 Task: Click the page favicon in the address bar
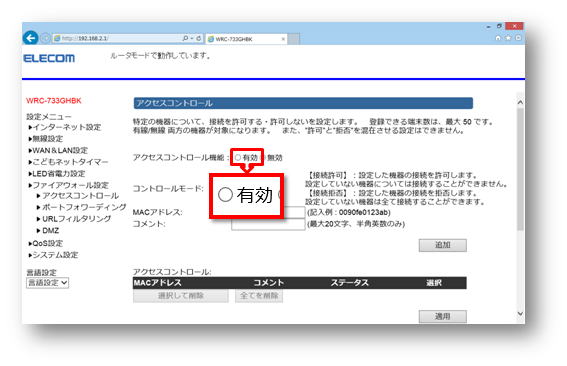point(57,38)
